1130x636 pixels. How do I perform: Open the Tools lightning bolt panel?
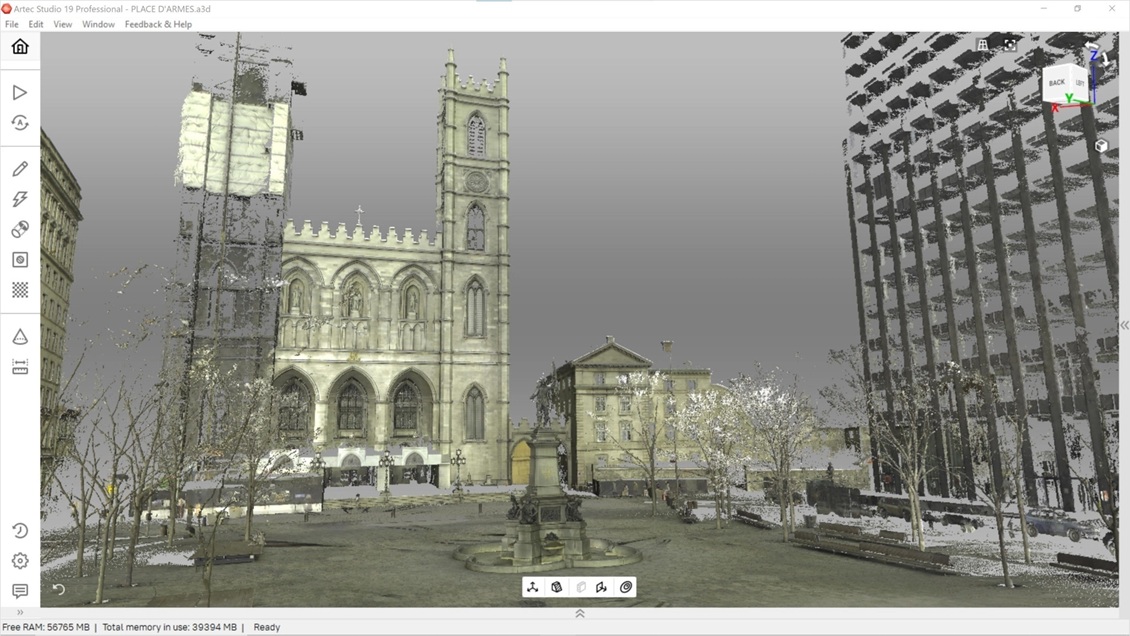click(x=20, y=199)
